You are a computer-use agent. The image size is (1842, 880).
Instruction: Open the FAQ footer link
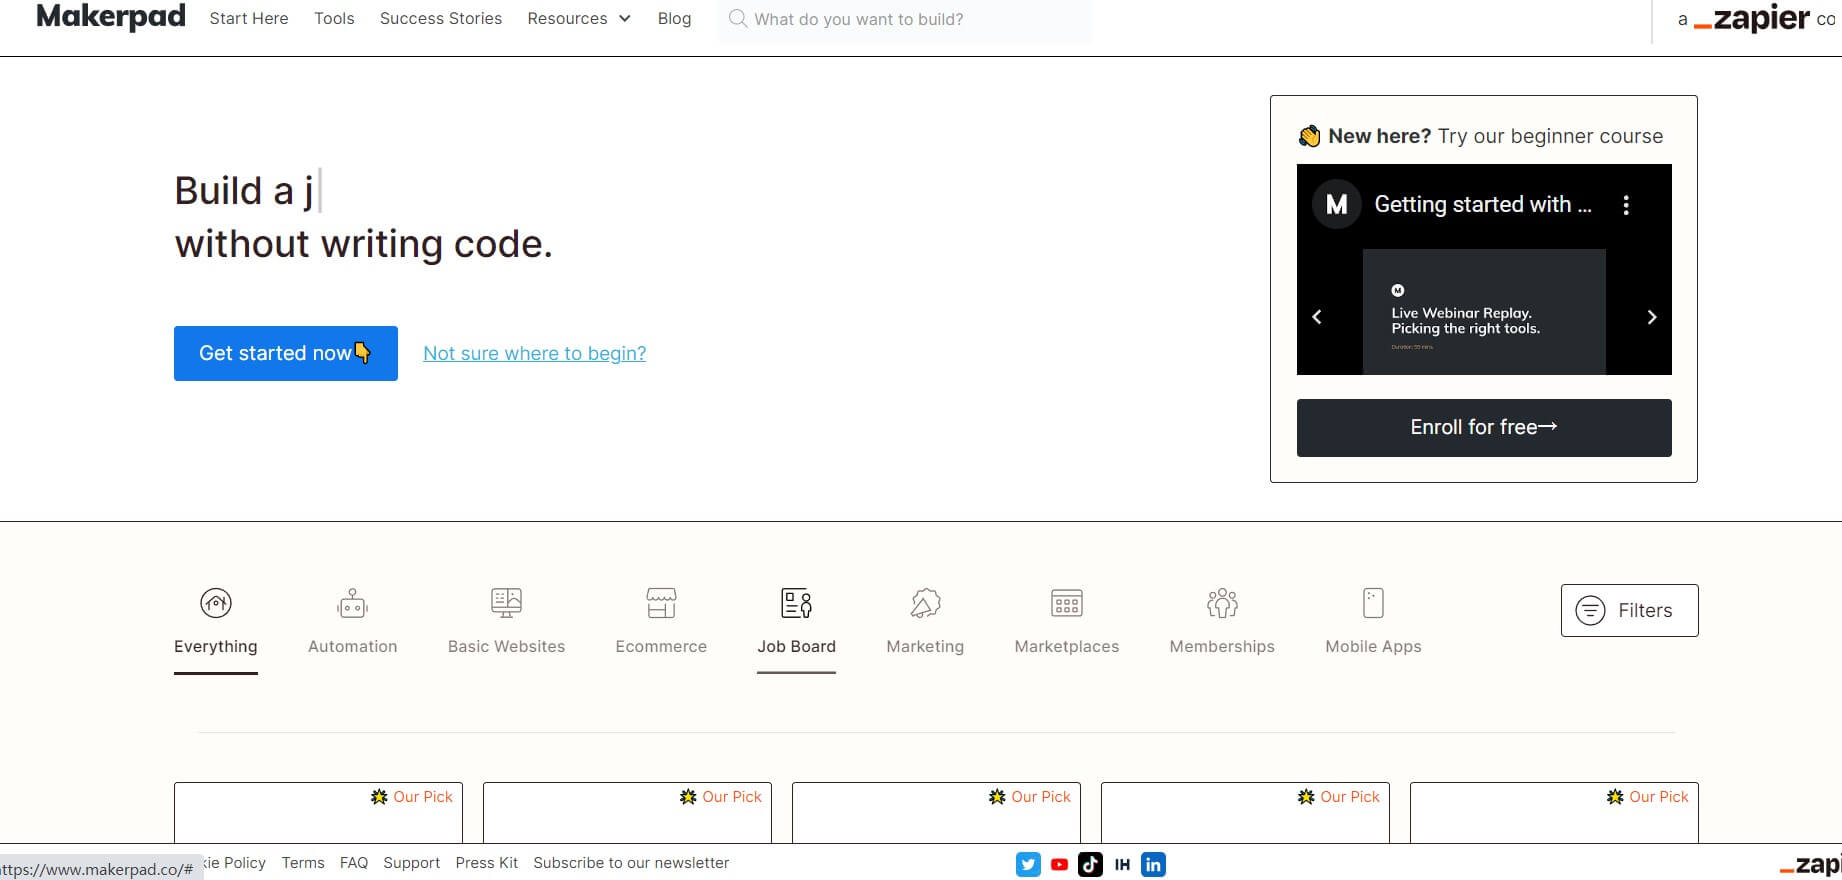point(354,863)
